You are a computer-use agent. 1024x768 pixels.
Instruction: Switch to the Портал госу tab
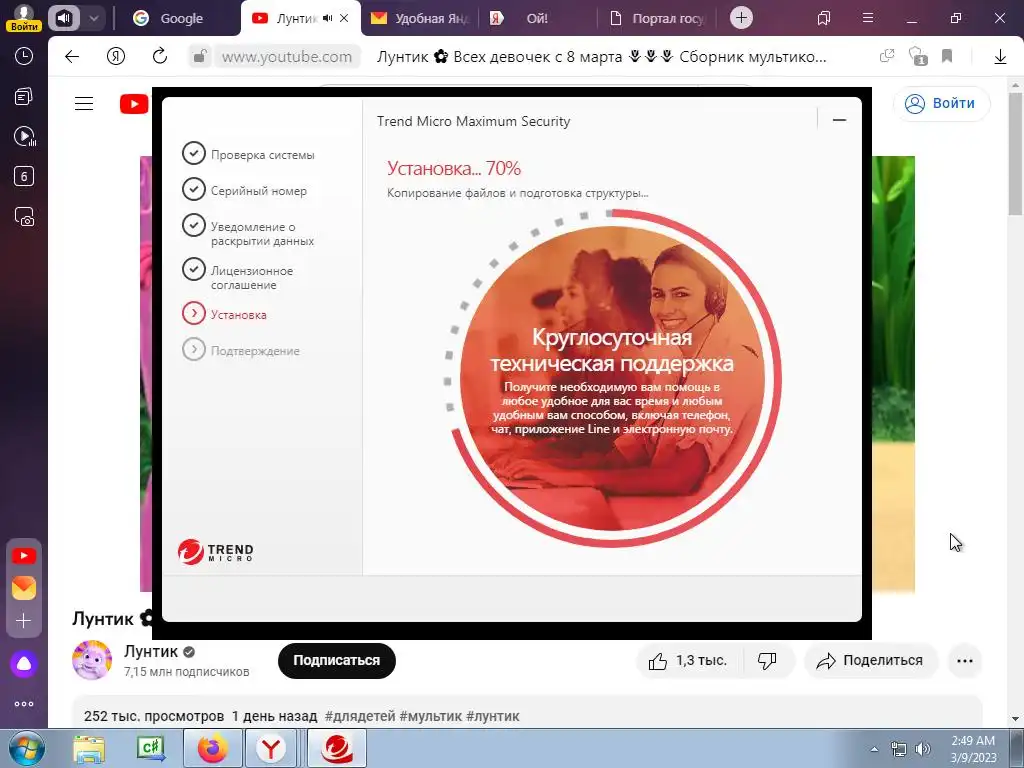click(x=656, y=18)
